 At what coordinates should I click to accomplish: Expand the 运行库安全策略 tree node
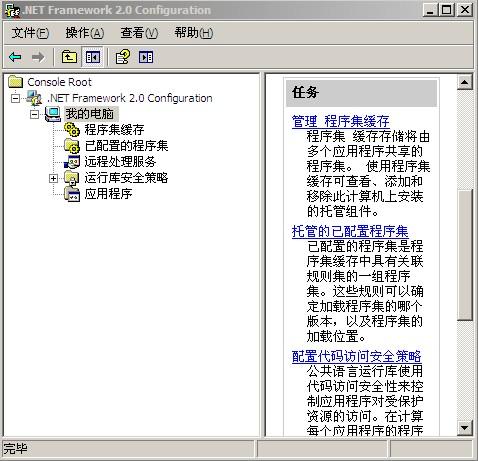[x=53, y=178]
